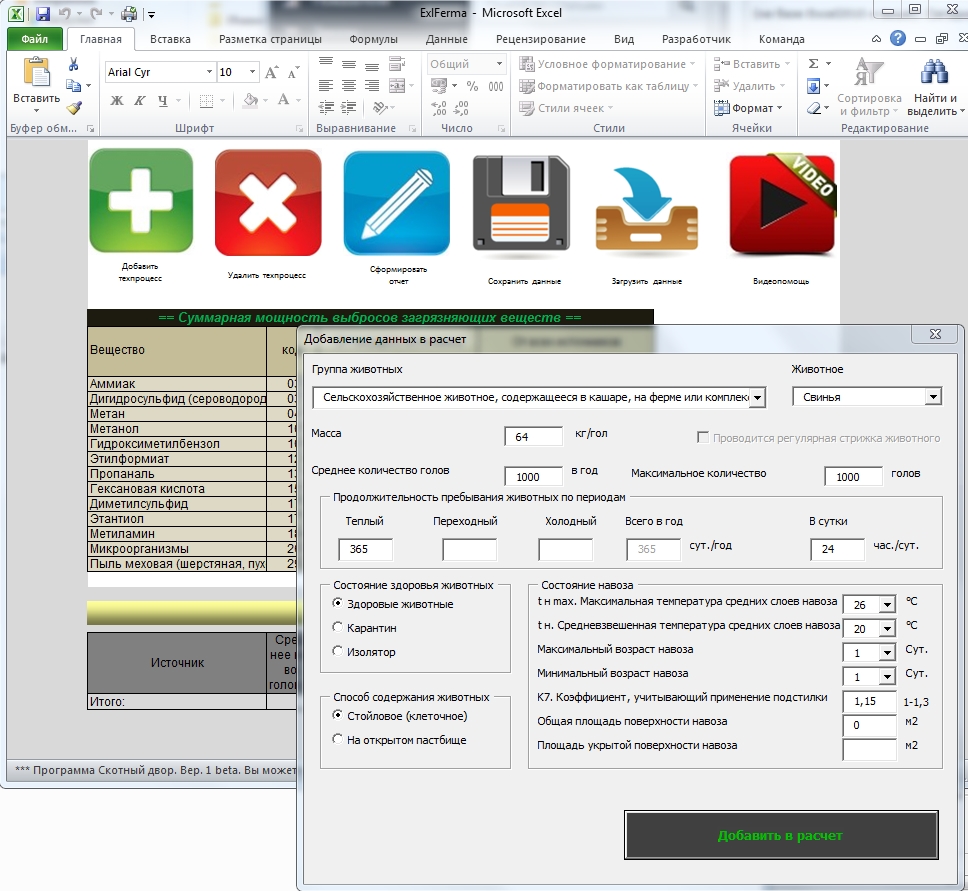Open the Животное dropdown showing Свинья
The height and width of the screenshot is (891, 968).
click(x=933, y=396)
